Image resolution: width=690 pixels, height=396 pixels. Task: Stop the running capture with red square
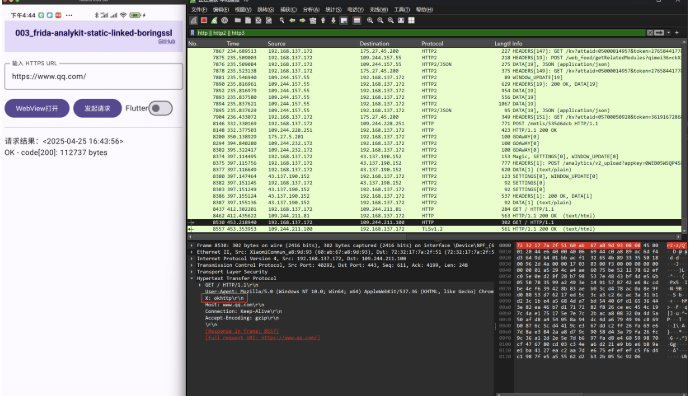coord(204,20)
